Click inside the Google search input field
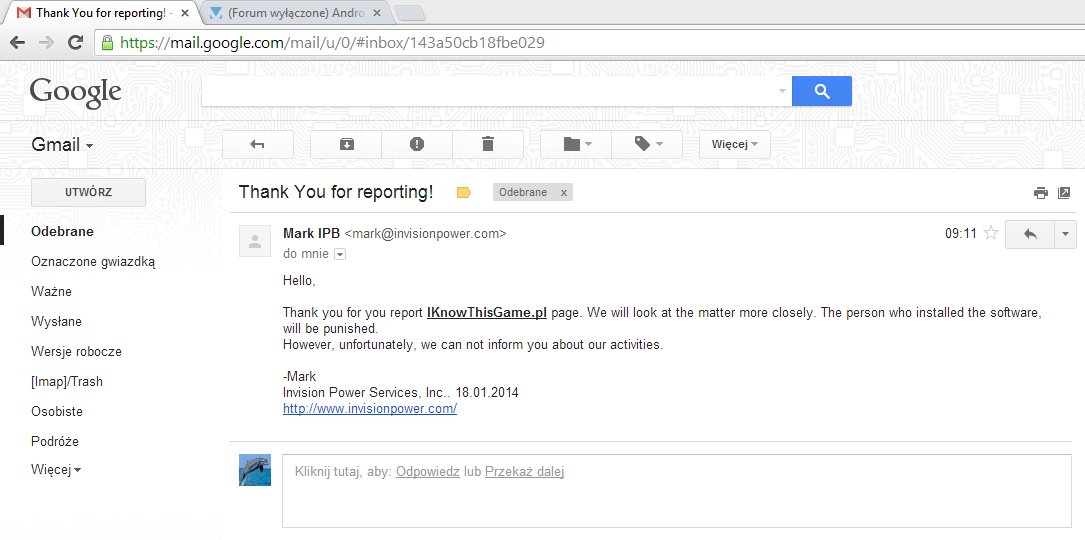This screenshot has height=540, width=1085. 490,91
